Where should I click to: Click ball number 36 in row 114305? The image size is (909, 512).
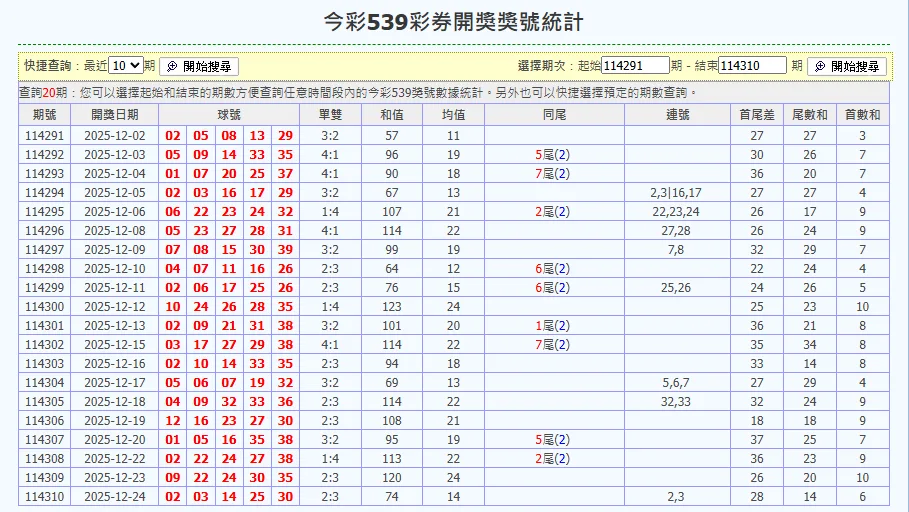pos(285,402)
